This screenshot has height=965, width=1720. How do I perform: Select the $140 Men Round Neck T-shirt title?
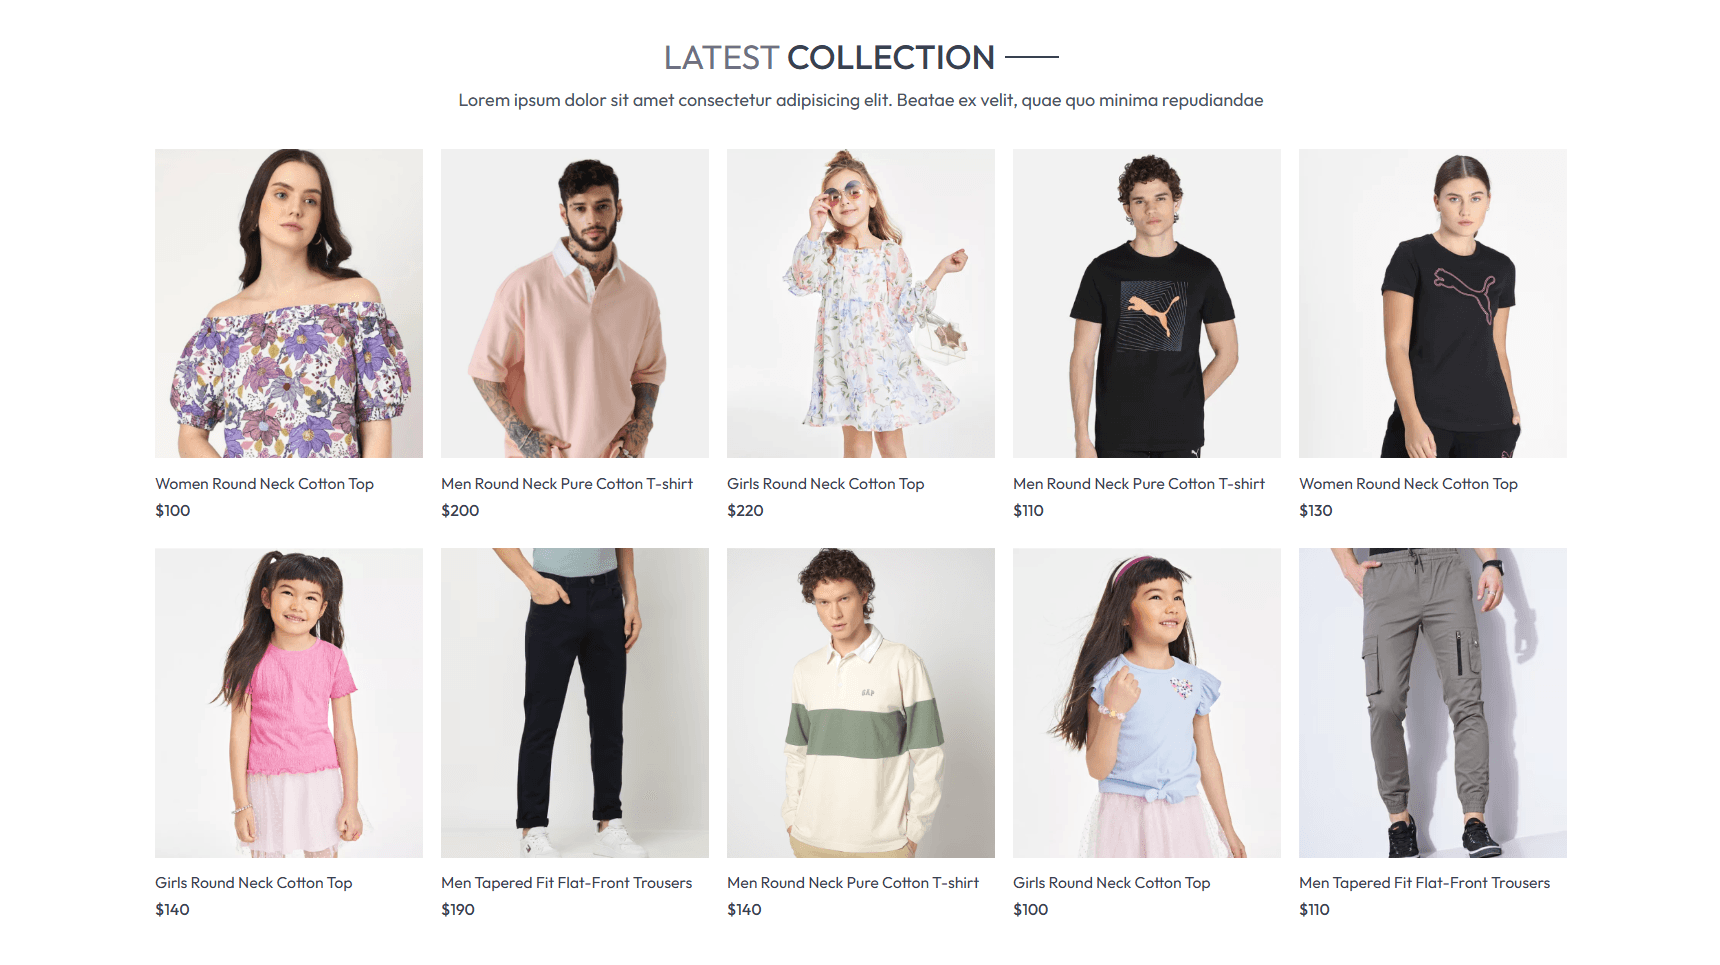pos(853,883)
